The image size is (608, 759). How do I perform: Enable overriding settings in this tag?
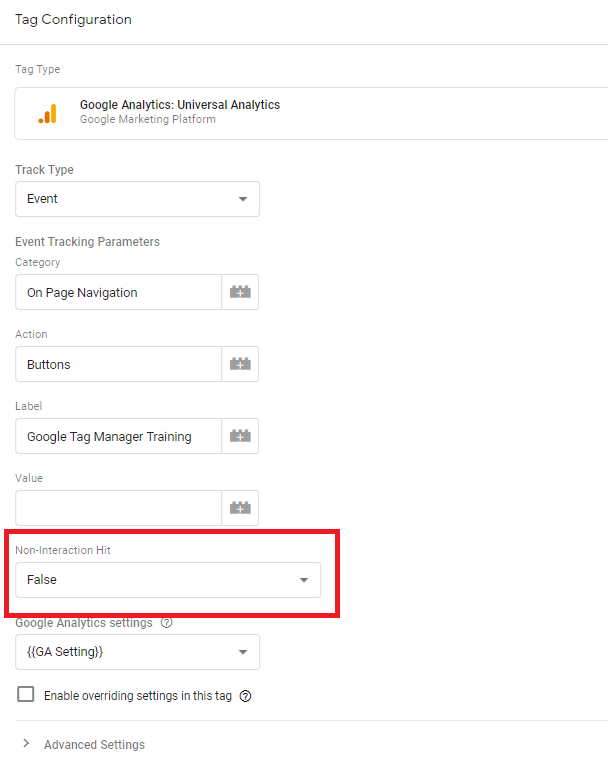pyautogui.click(x=26, y=694)
